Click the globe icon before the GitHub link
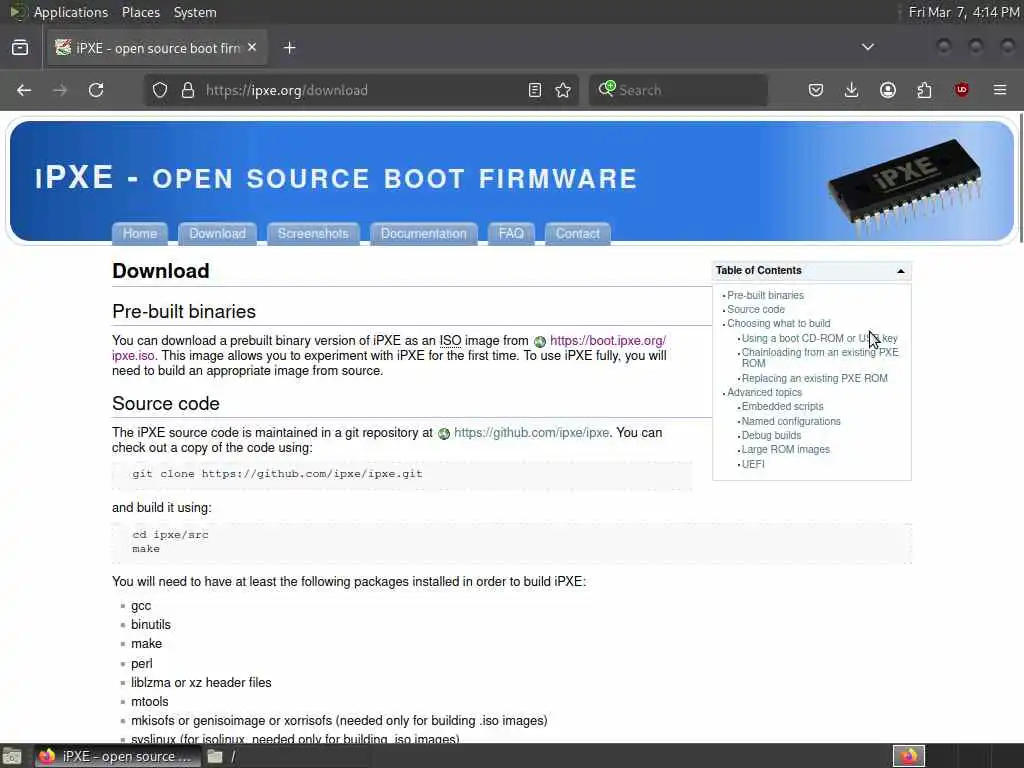Viewport: 1024px width, 768px height. 444,434
